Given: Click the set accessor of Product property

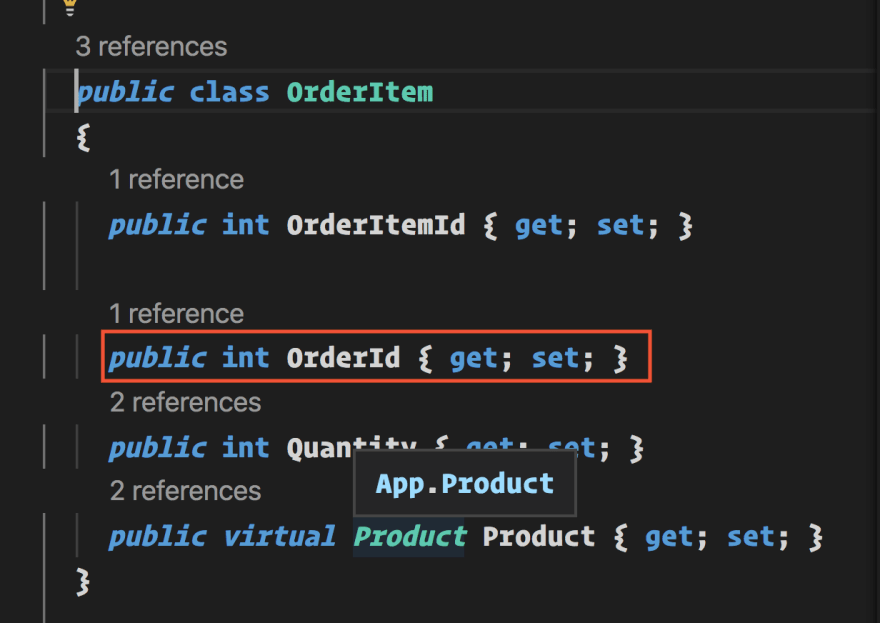Looking at the screenshot, I should (x=750, y=537).
